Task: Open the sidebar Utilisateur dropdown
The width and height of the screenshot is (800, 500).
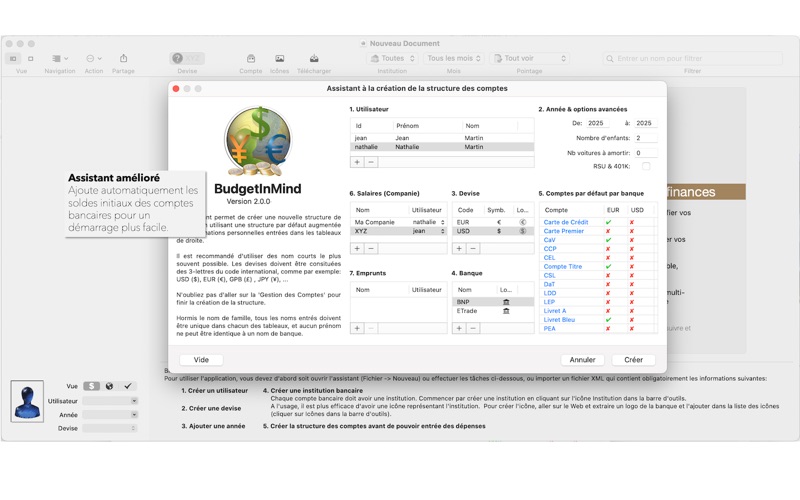Action: coord(110,401)
